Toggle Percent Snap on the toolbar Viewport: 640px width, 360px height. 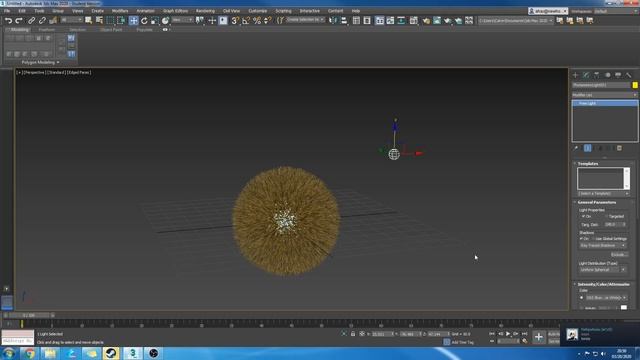[x=257, y=20]
